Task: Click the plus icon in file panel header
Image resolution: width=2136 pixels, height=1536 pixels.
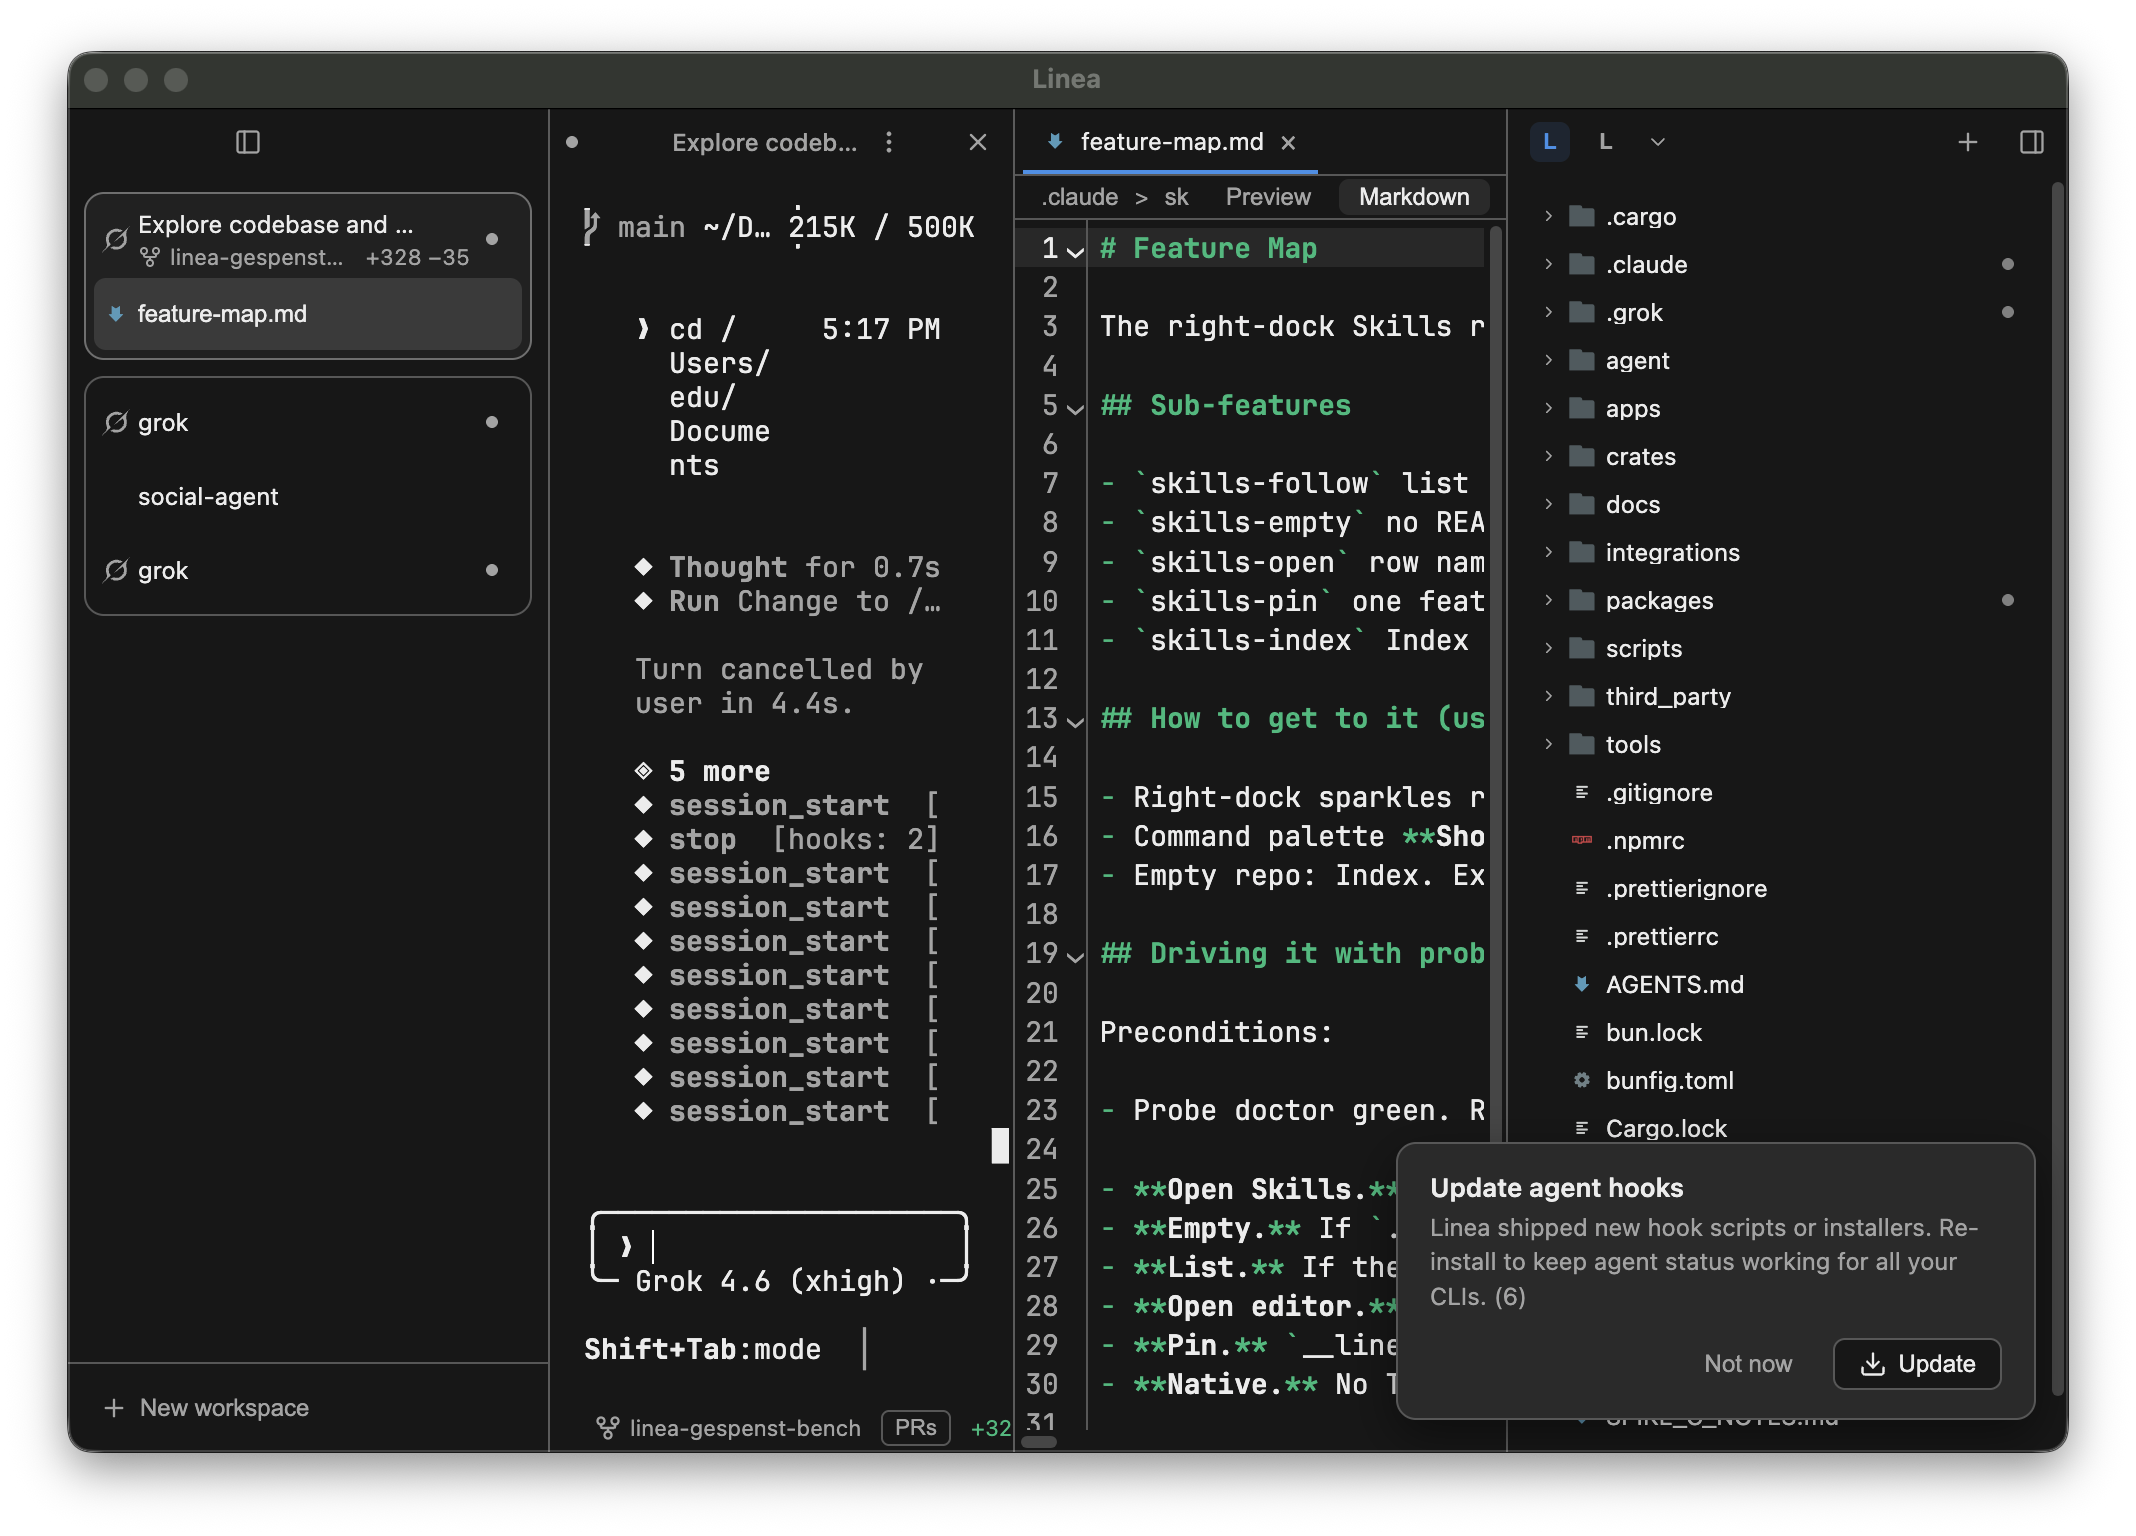Action: (x=1967, y=142)
